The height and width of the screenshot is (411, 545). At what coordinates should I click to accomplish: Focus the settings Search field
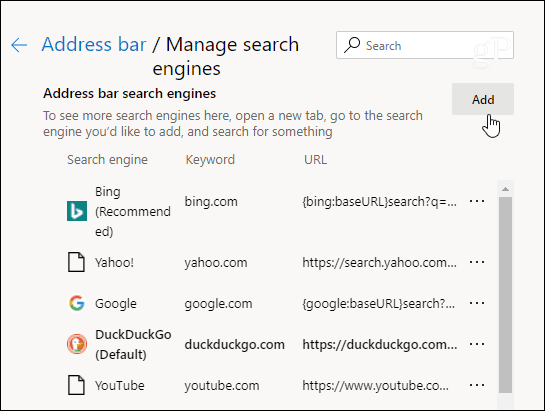425,45
